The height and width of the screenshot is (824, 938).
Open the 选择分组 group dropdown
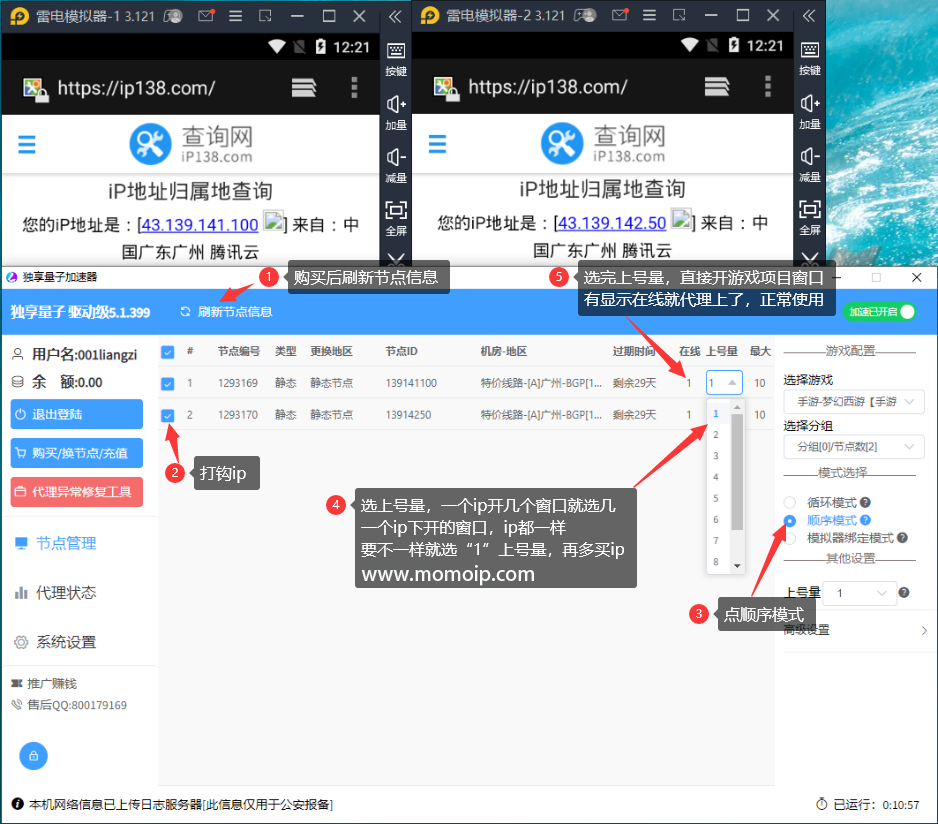pyautogui.click(x=853, y=446)
